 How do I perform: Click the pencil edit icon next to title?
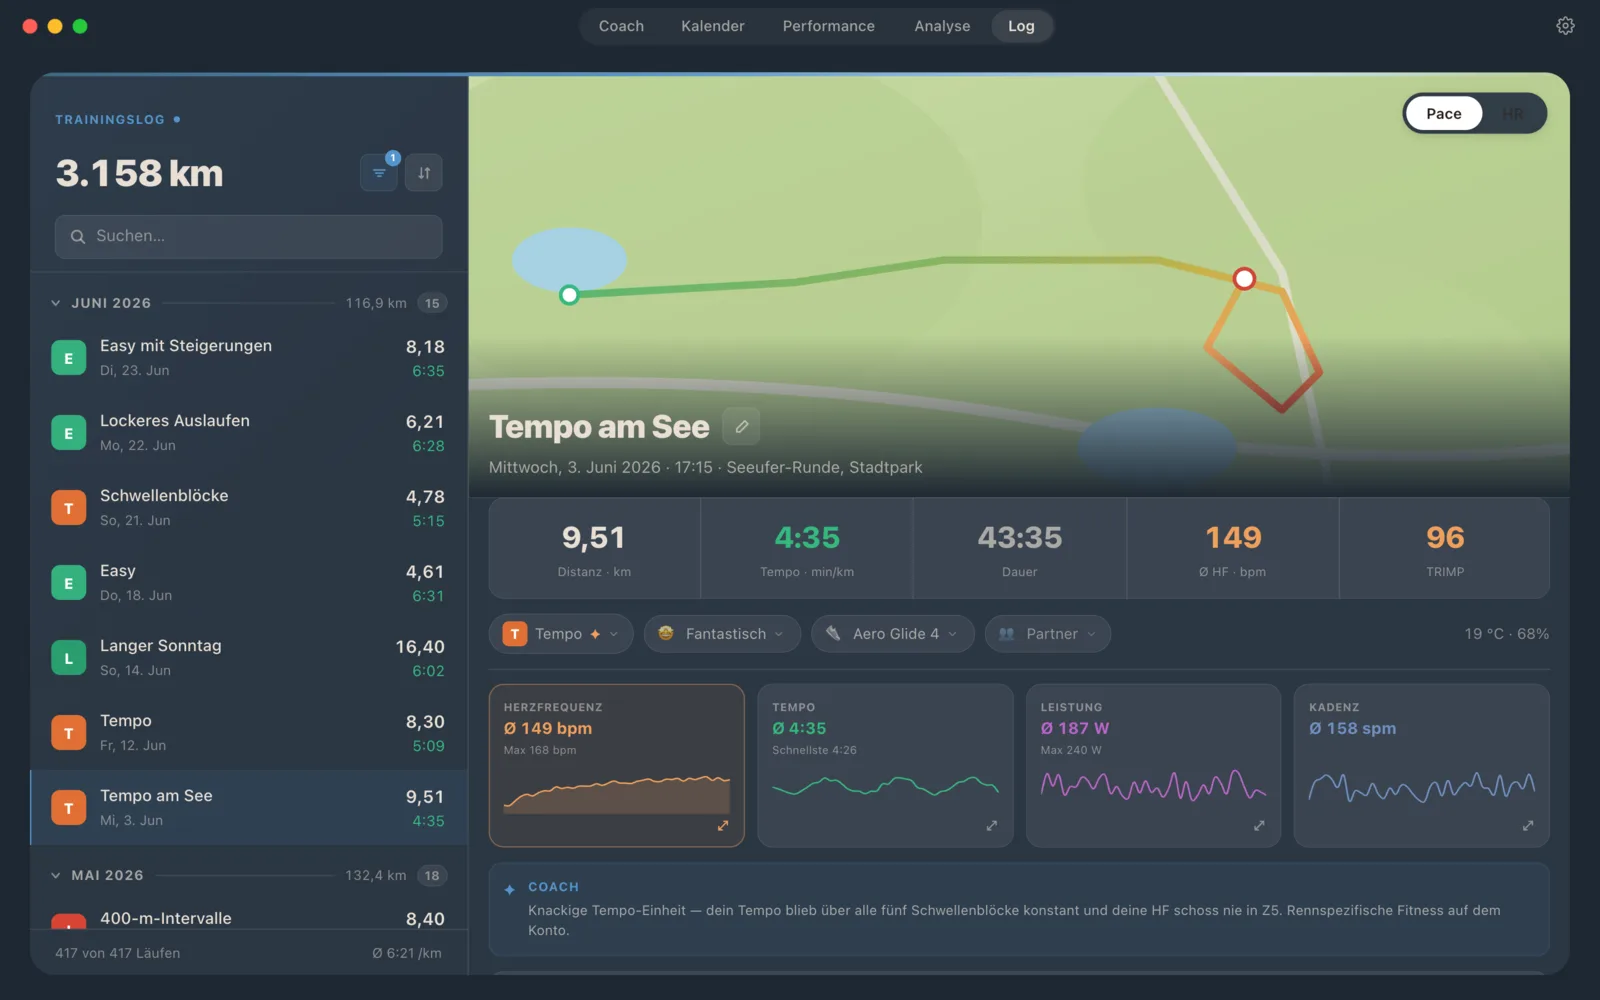click(741, 426)
